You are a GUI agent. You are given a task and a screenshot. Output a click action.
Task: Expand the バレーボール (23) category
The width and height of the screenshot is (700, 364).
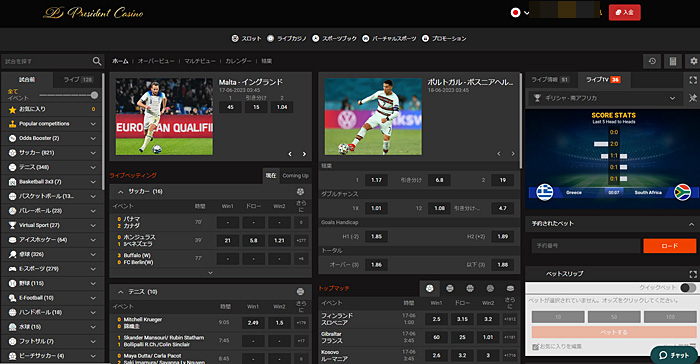[93, 211]
